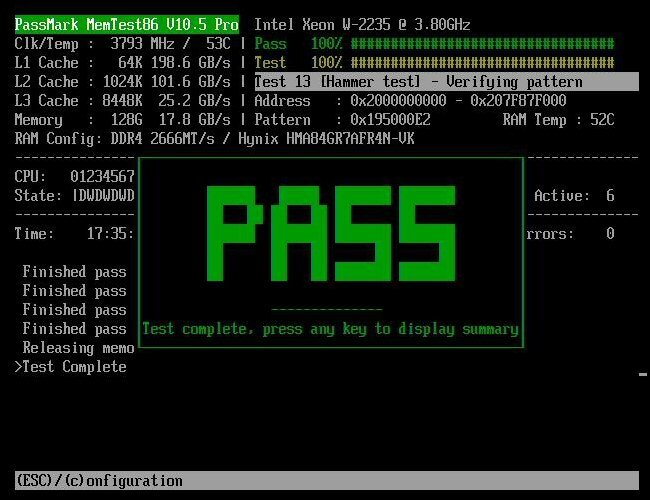This screenshot has width=650, height=500.
Task: Click the '>Test Complete' log line
Action: [x=70, y=367]
